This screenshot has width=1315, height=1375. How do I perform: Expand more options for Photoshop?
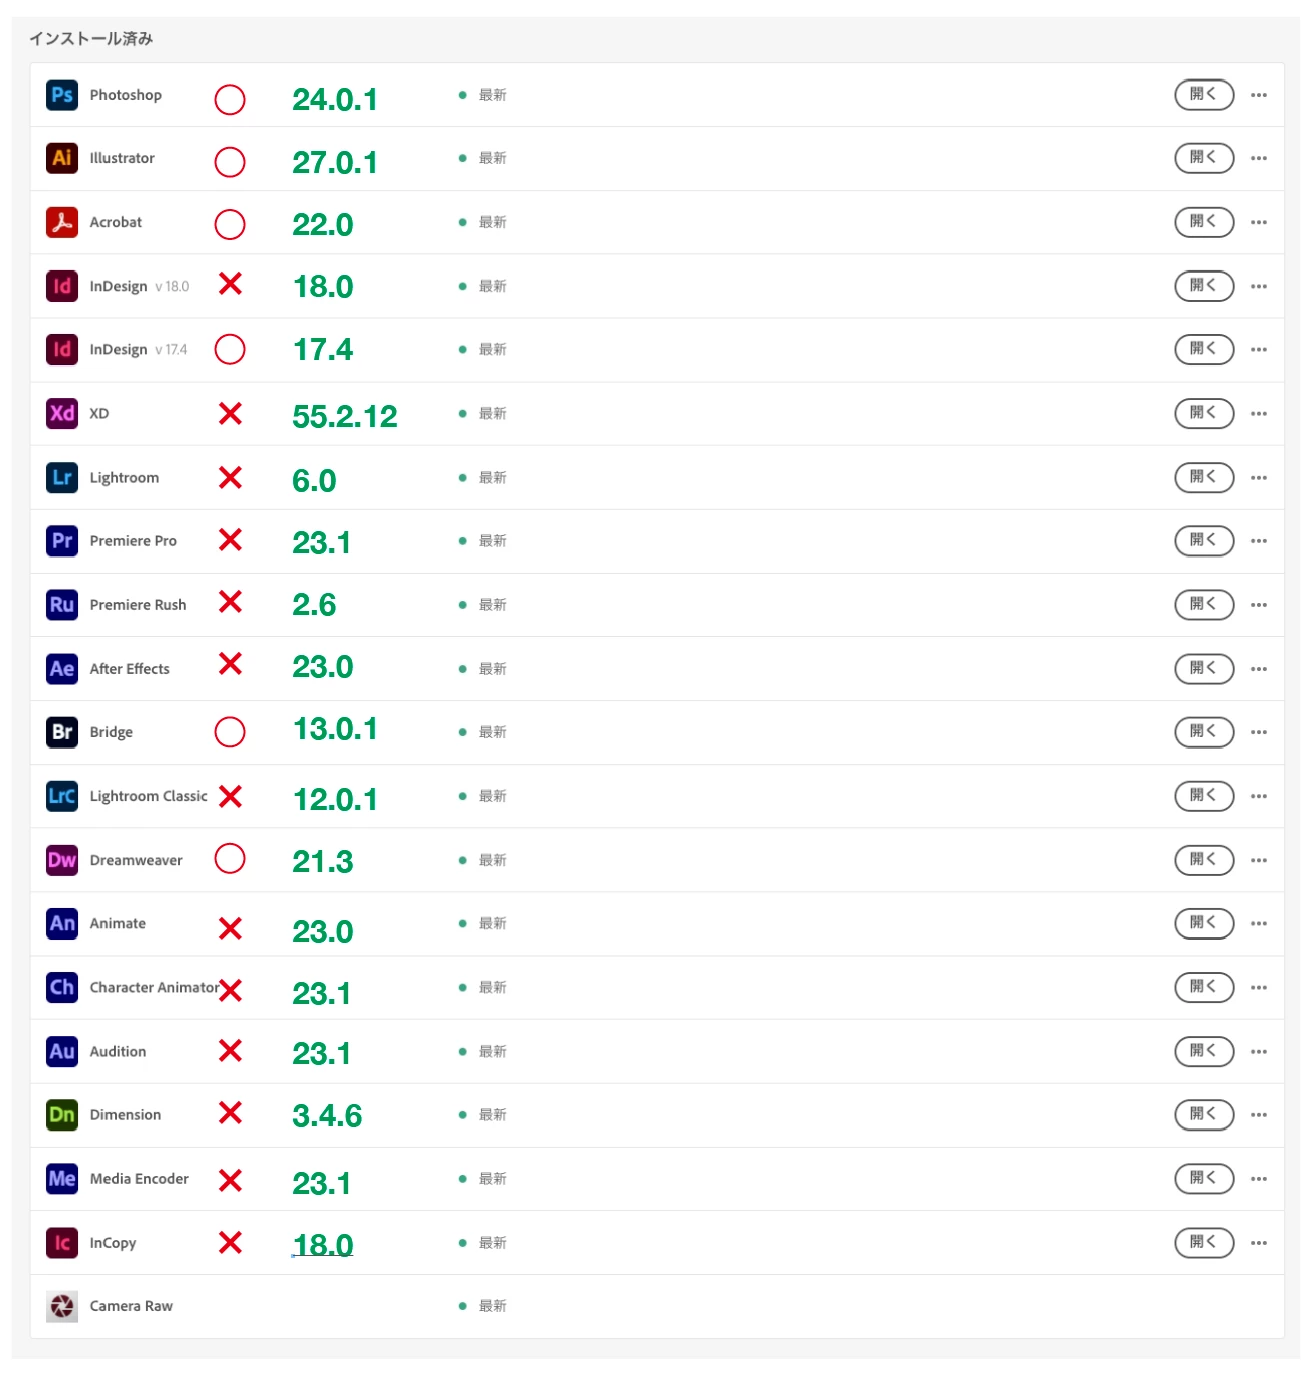pos(1259,95)
